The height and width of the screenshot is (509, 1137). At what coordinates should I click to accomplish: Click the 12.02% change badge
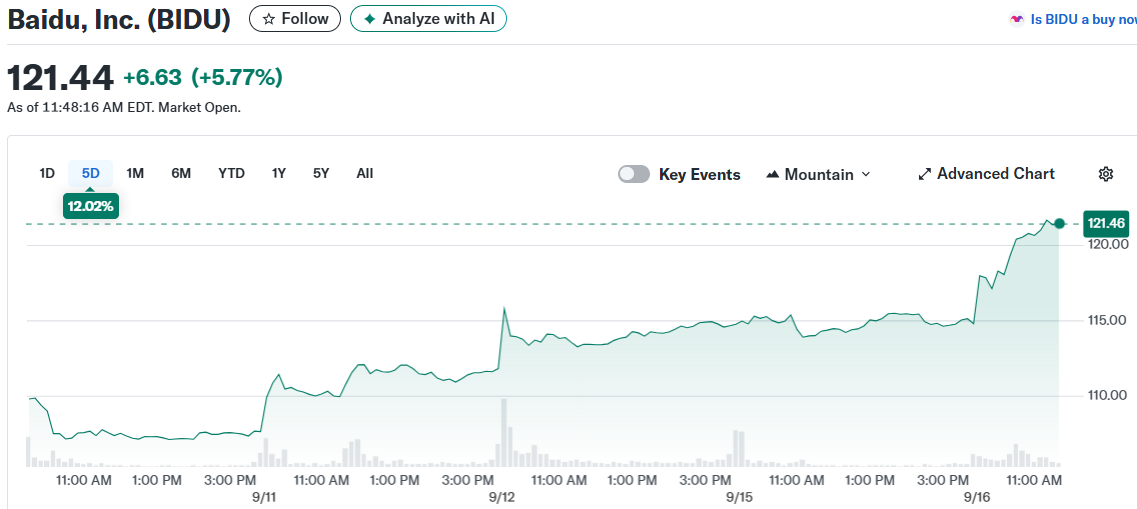[x=91, y=206]
